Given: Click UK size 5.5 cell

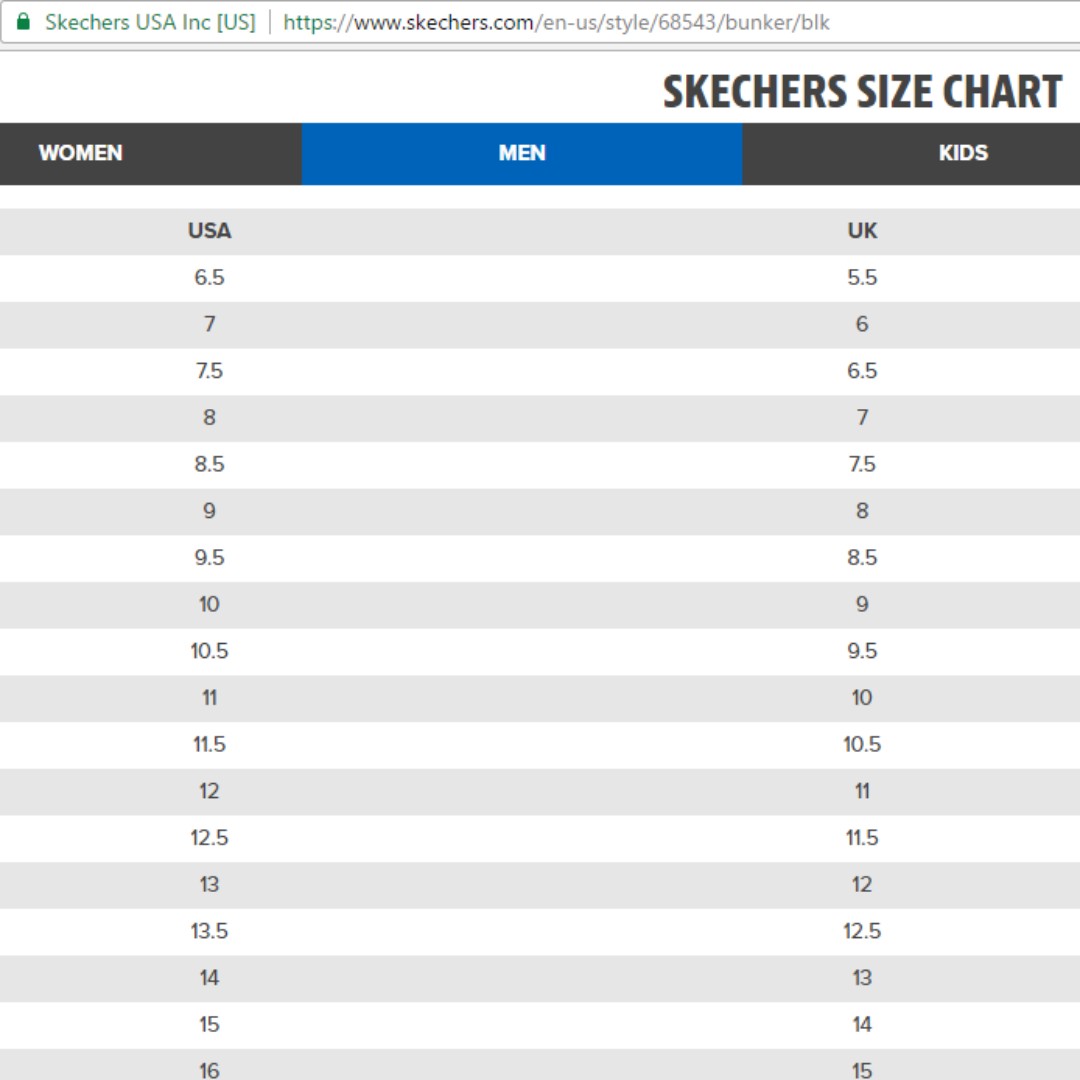Looking at the screenshot, I should (x=862, y=277).
